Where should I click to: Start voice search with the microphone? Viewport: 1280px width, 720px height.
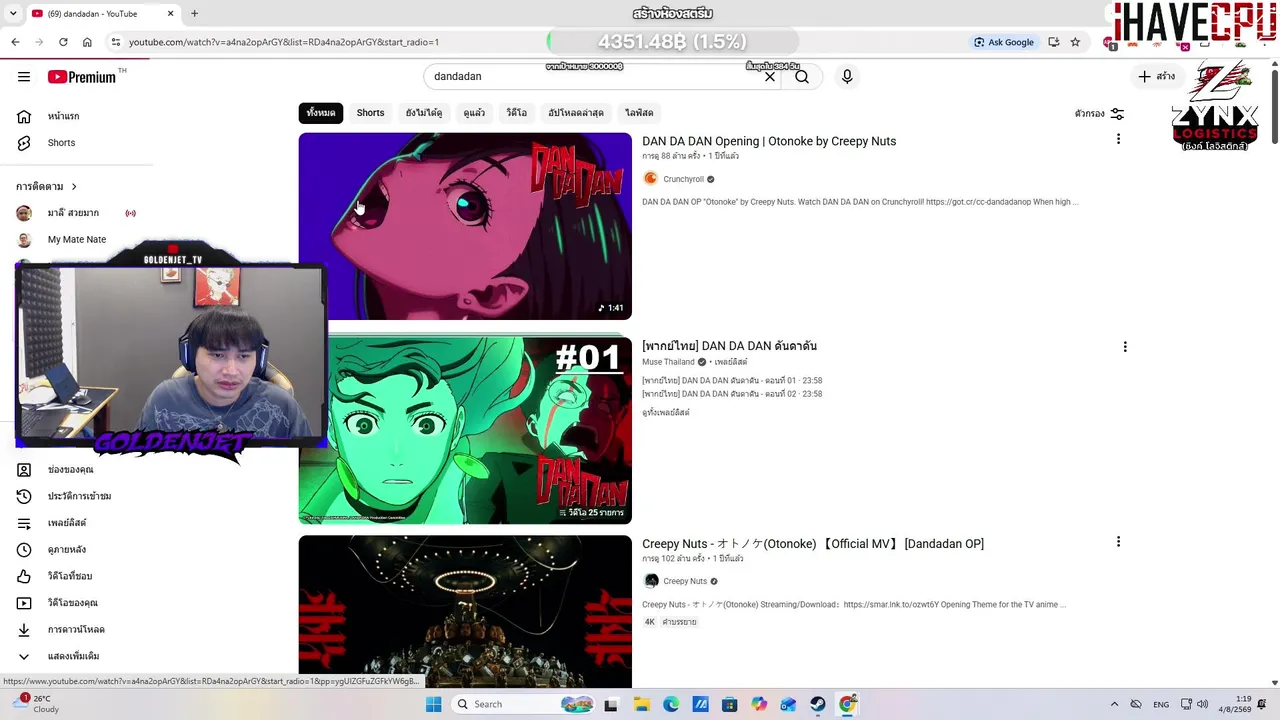[x=847, y=77]
